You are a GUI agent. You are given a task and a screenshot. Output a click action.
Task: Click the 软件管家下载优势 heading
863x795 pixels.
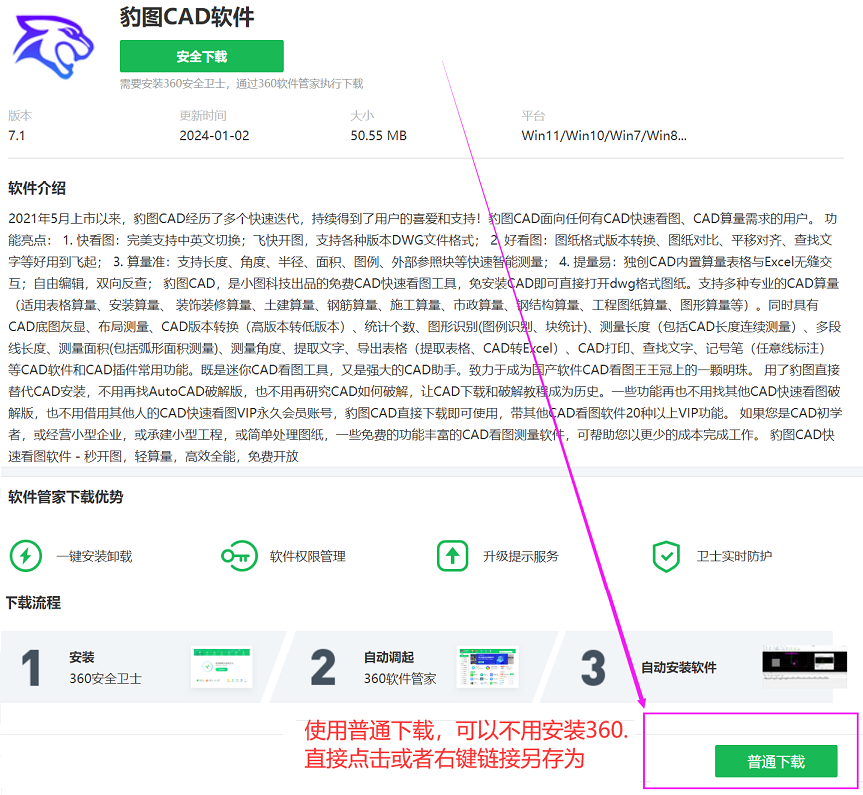pos(65,497)
